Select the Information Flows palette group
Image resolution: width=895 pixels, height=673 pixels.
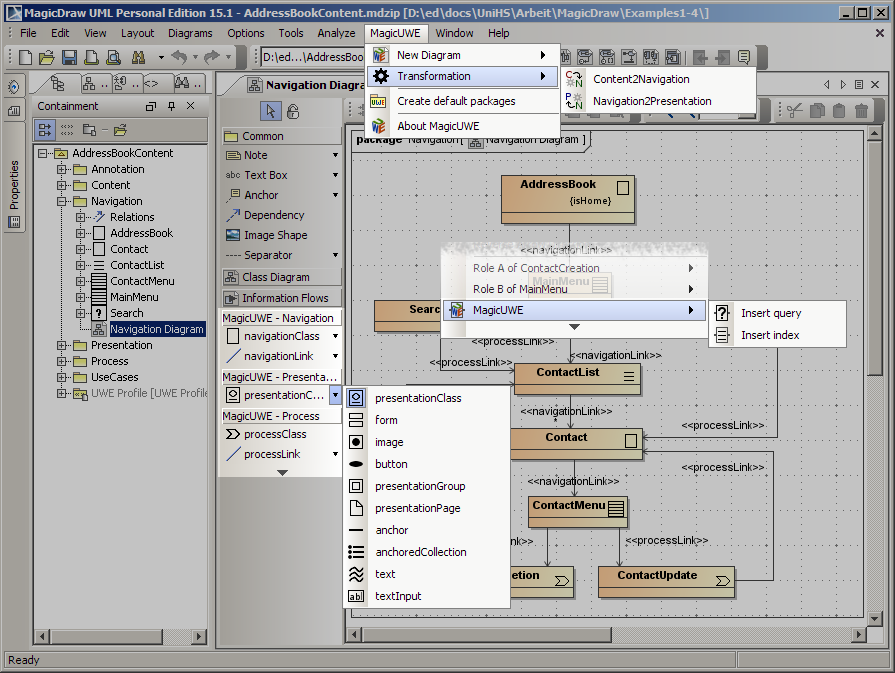coord(281,298)
